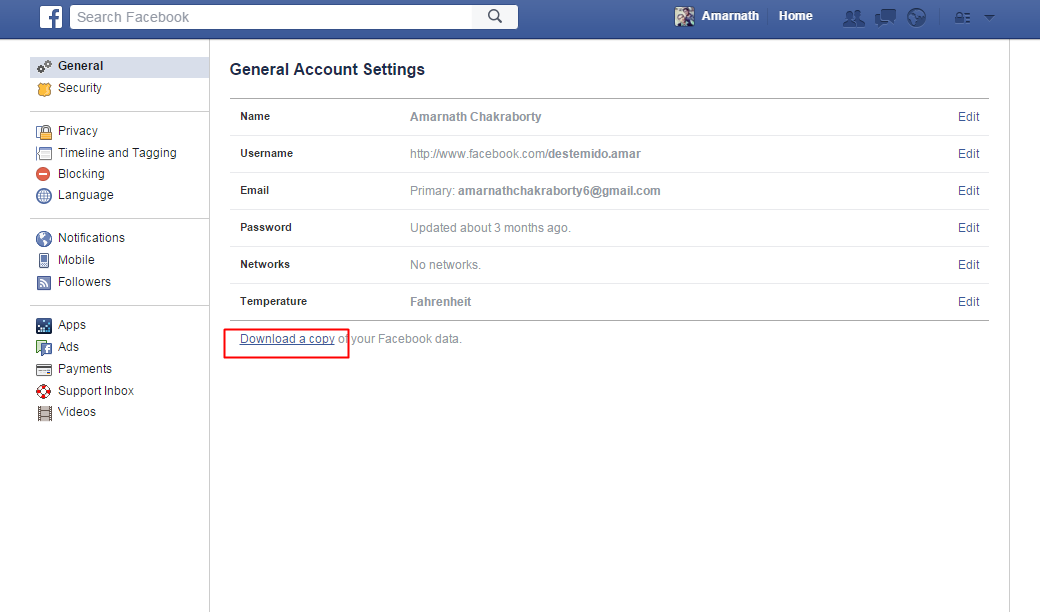Open Security settings
Viewport: 1040px width, 612px height.
[x=80, y=88]
